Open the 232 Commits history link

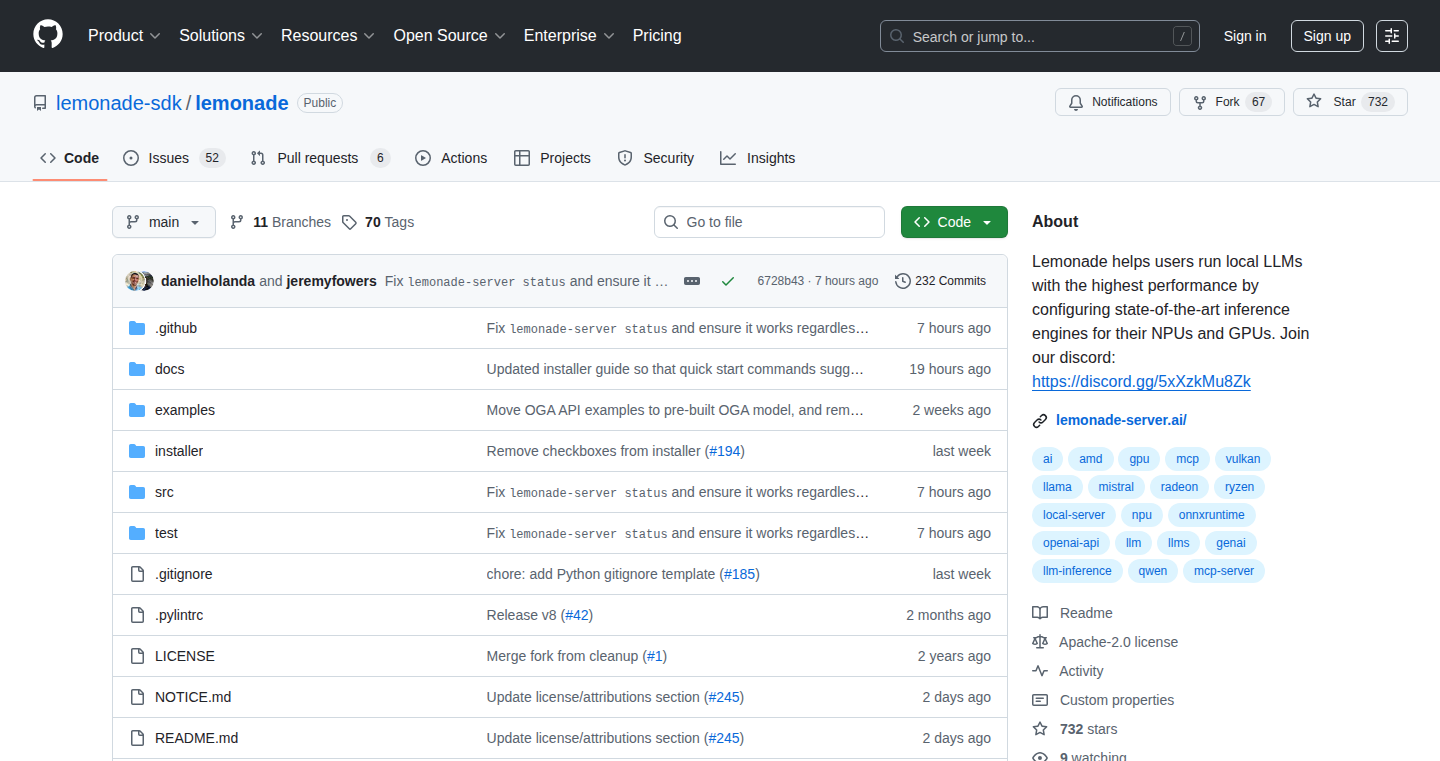[x=940, y=281]
